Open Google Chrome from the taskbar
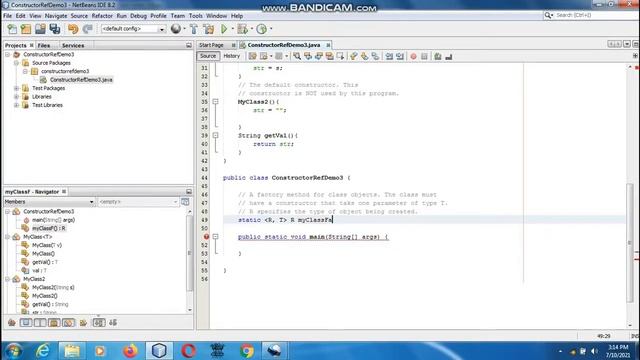Screen dimensions: 640x360 pyautogui.click(x=247, y=351)
